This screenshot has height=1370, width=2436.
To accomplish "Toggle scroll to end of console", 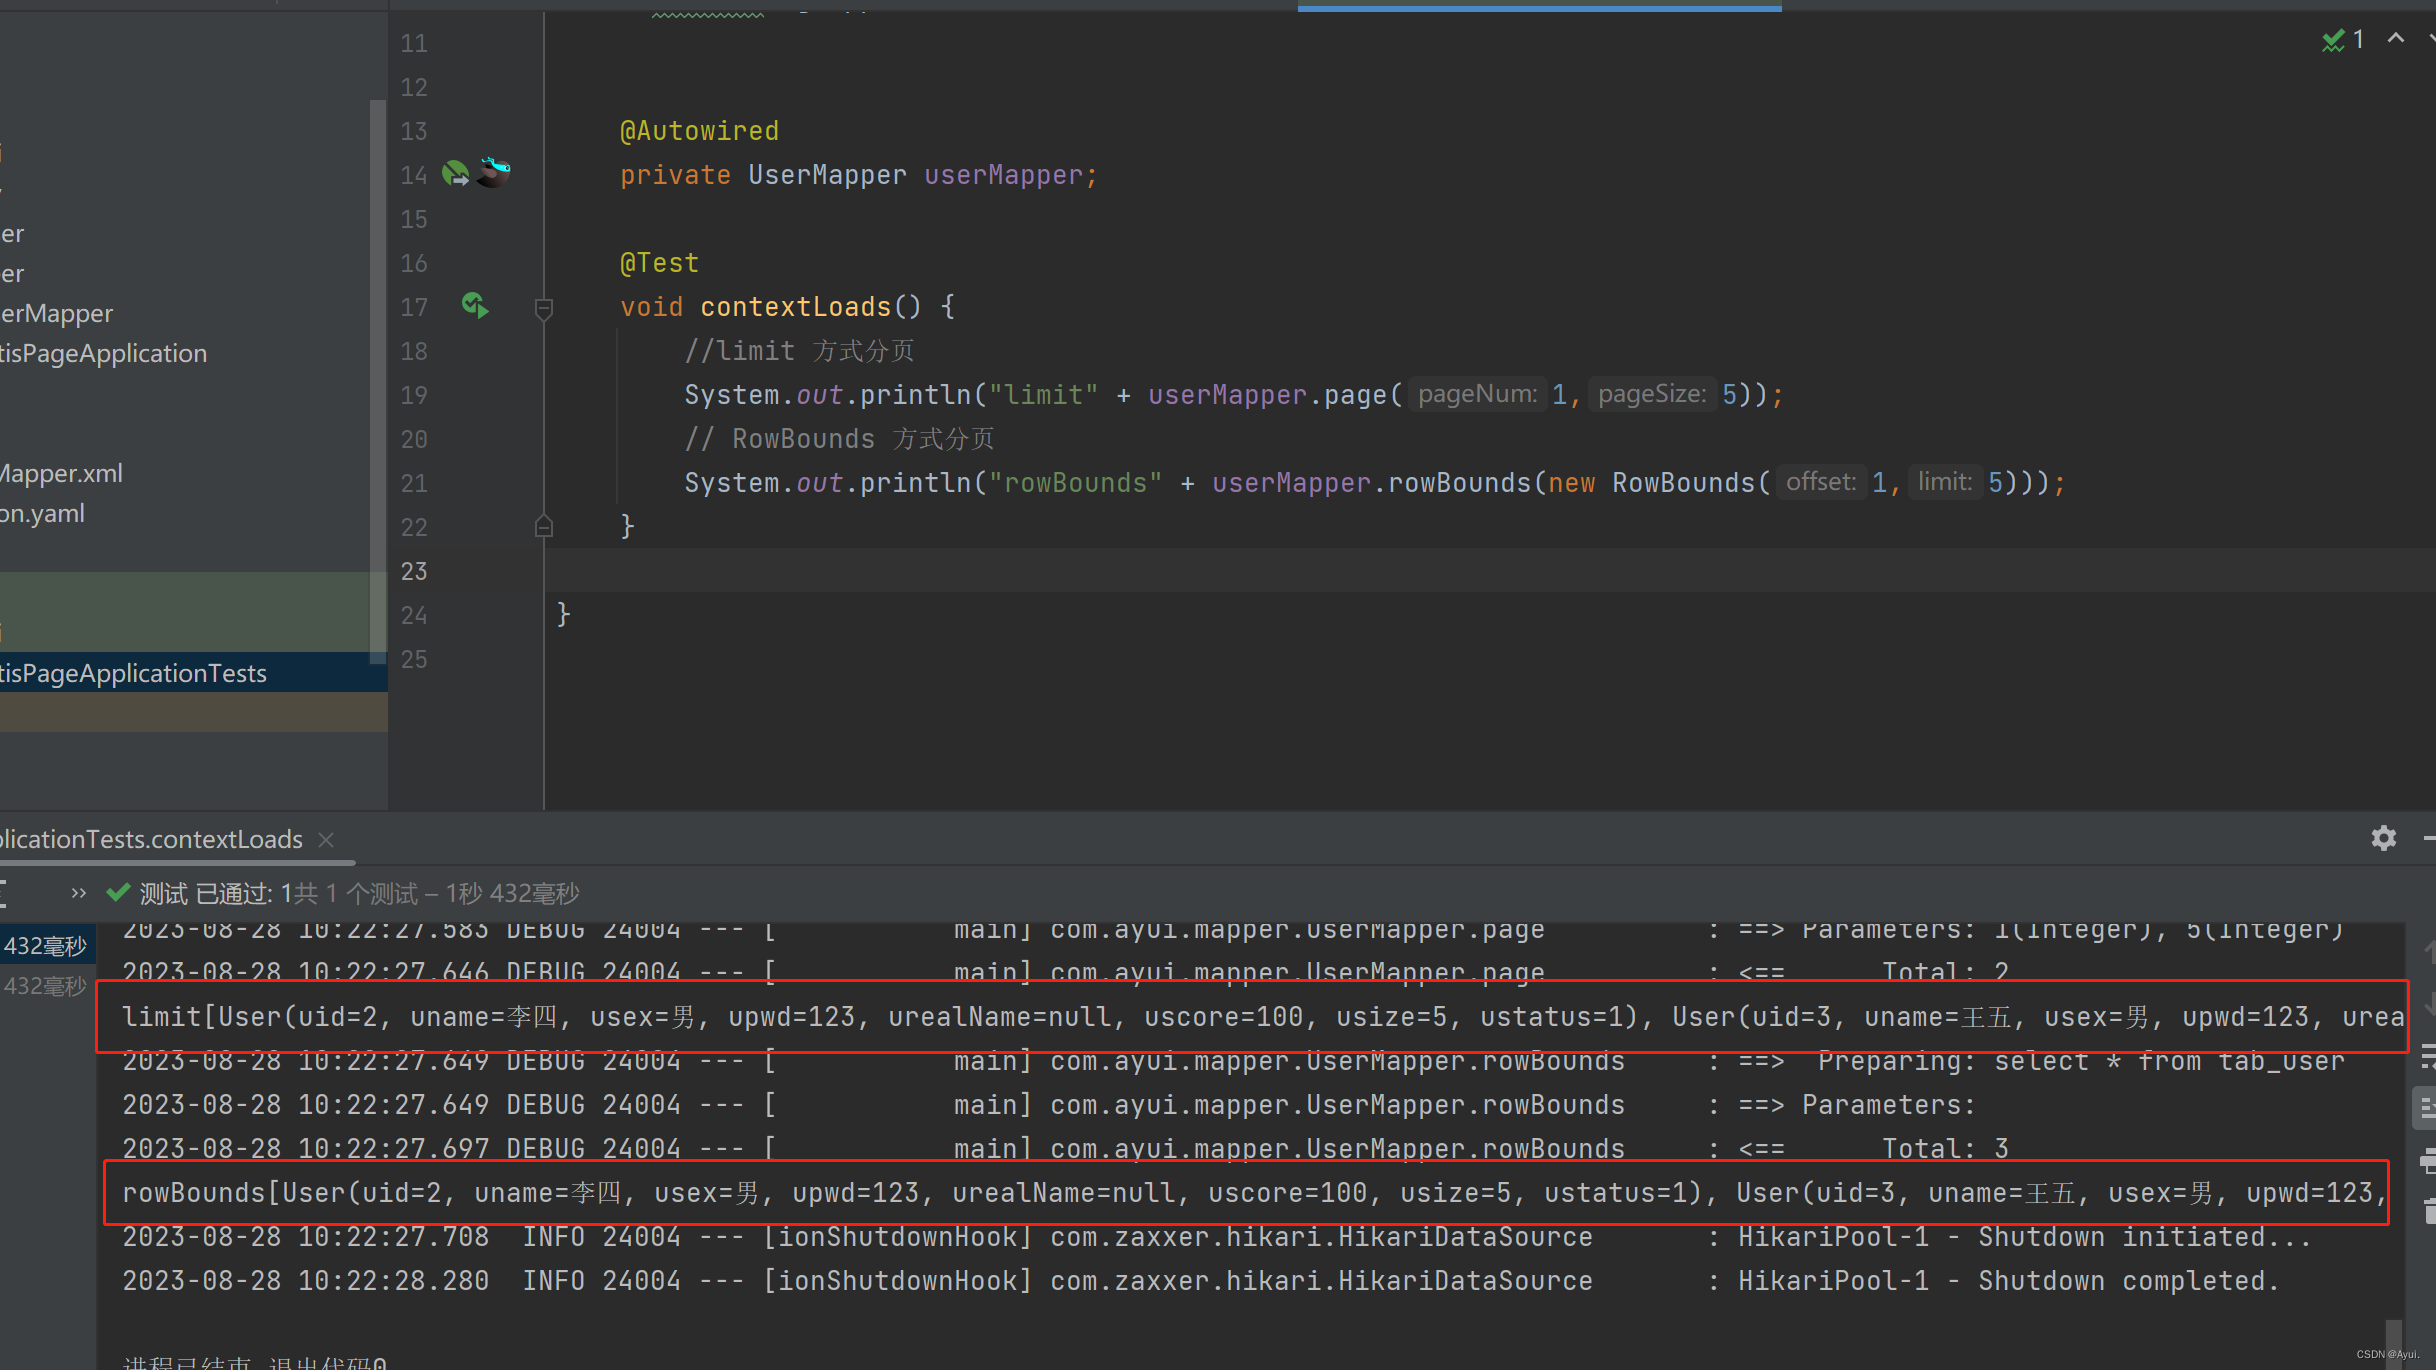I will [2428, 1108].
